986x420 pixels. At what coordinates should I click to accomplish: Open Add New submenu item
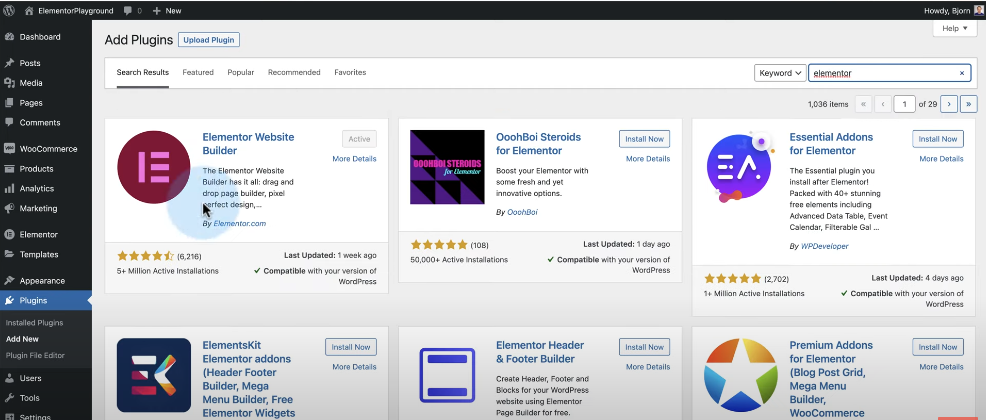point(22,339)
